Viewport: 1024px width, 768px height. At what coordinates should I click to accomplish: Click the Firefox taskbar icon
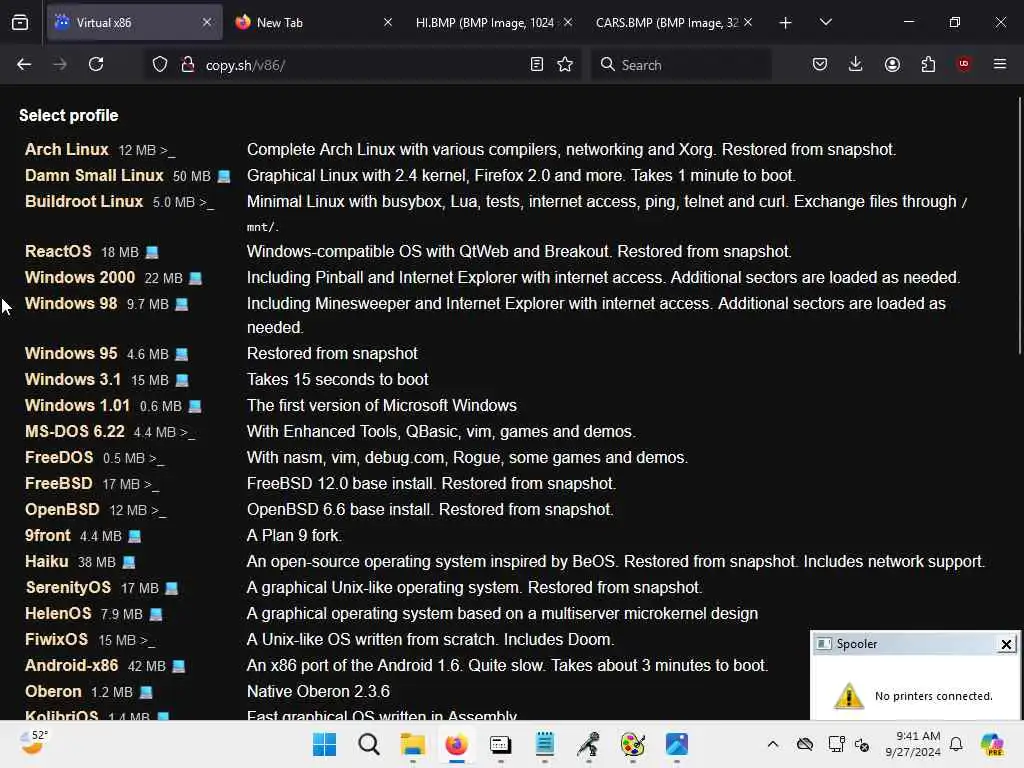[456, 744]
